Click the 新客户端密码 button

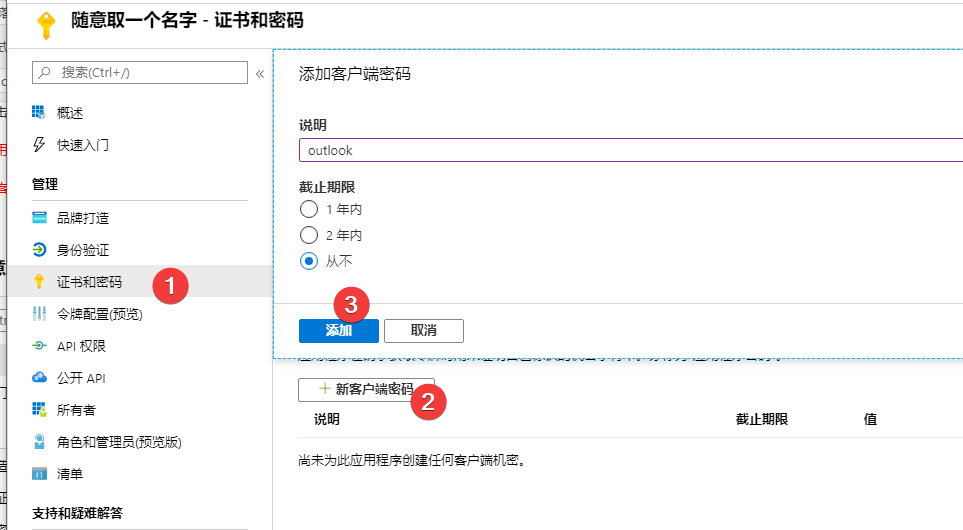click(366, 389)
